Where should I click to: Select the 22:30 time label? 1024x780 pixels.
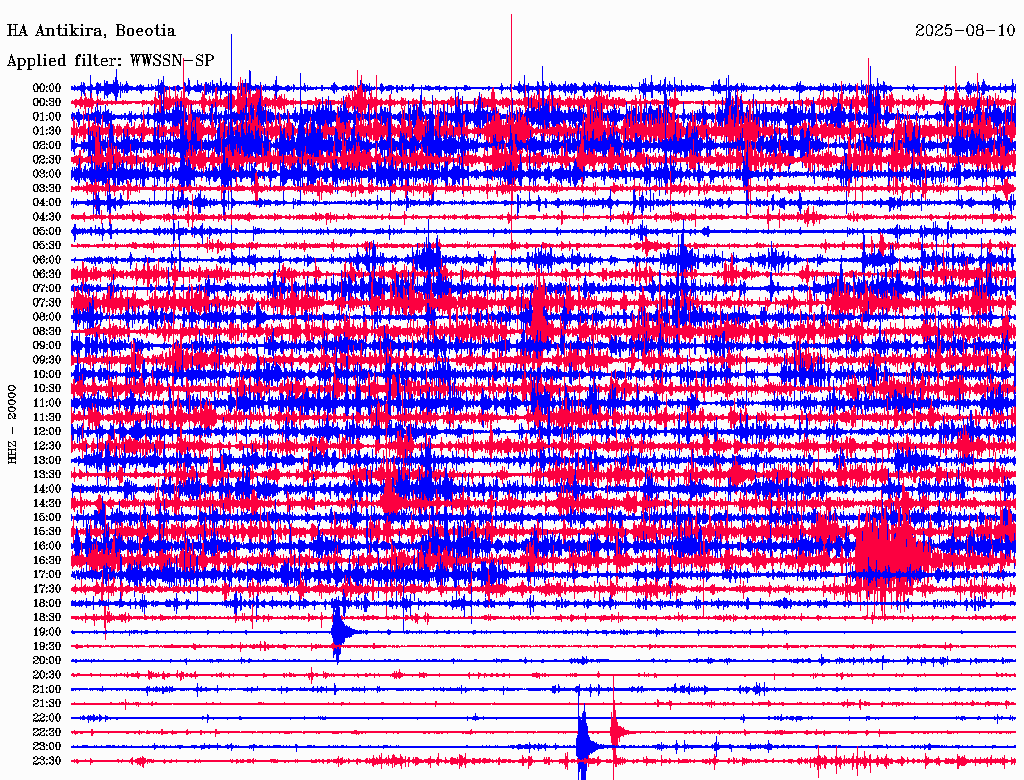pyautogui.click(x=46, y=732)
